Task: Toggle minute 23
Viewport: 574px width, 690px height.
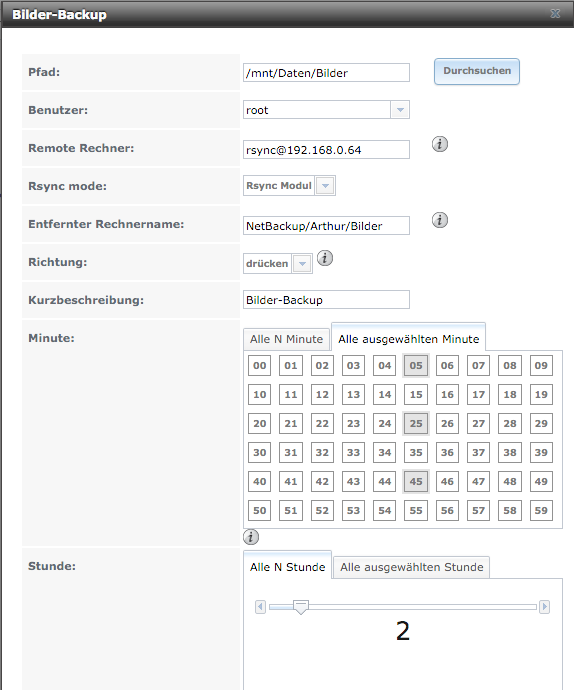Action: 353,423
